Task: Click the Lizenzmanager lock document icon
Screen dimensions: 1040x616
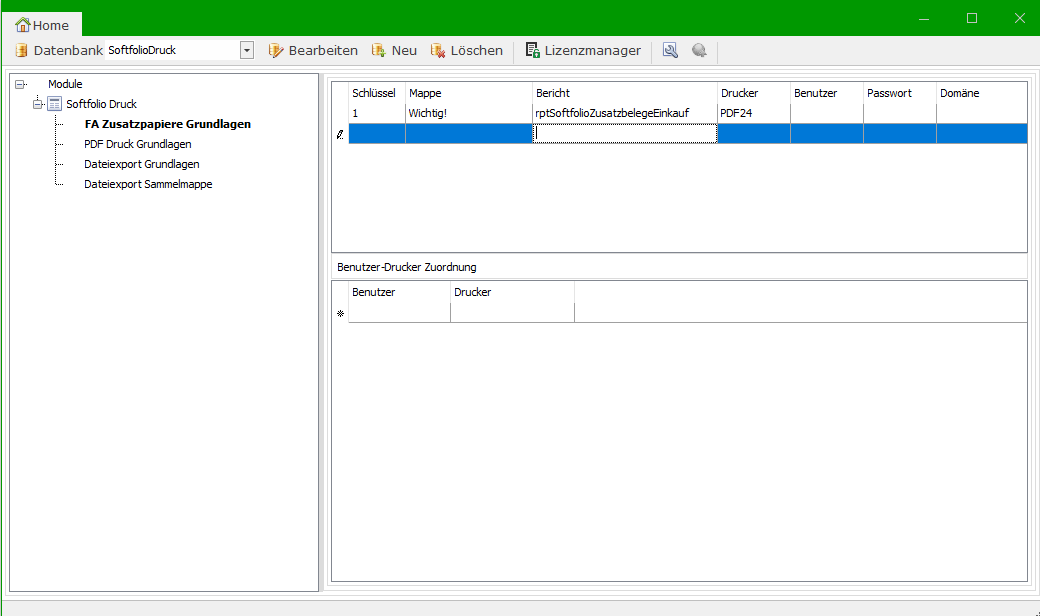Action: coord(532,50)
